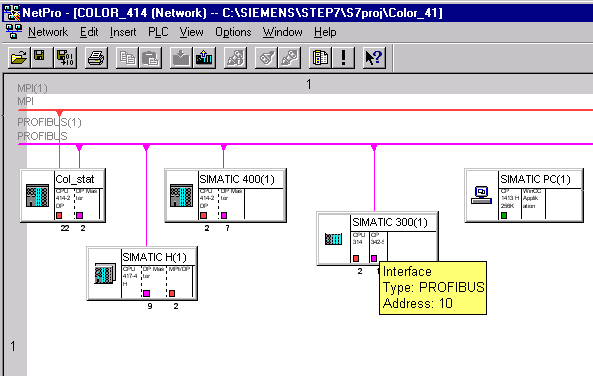Click the red MPI interface square in Col_stat
This screenshot has height=376, width=593.
coord(59,215)
